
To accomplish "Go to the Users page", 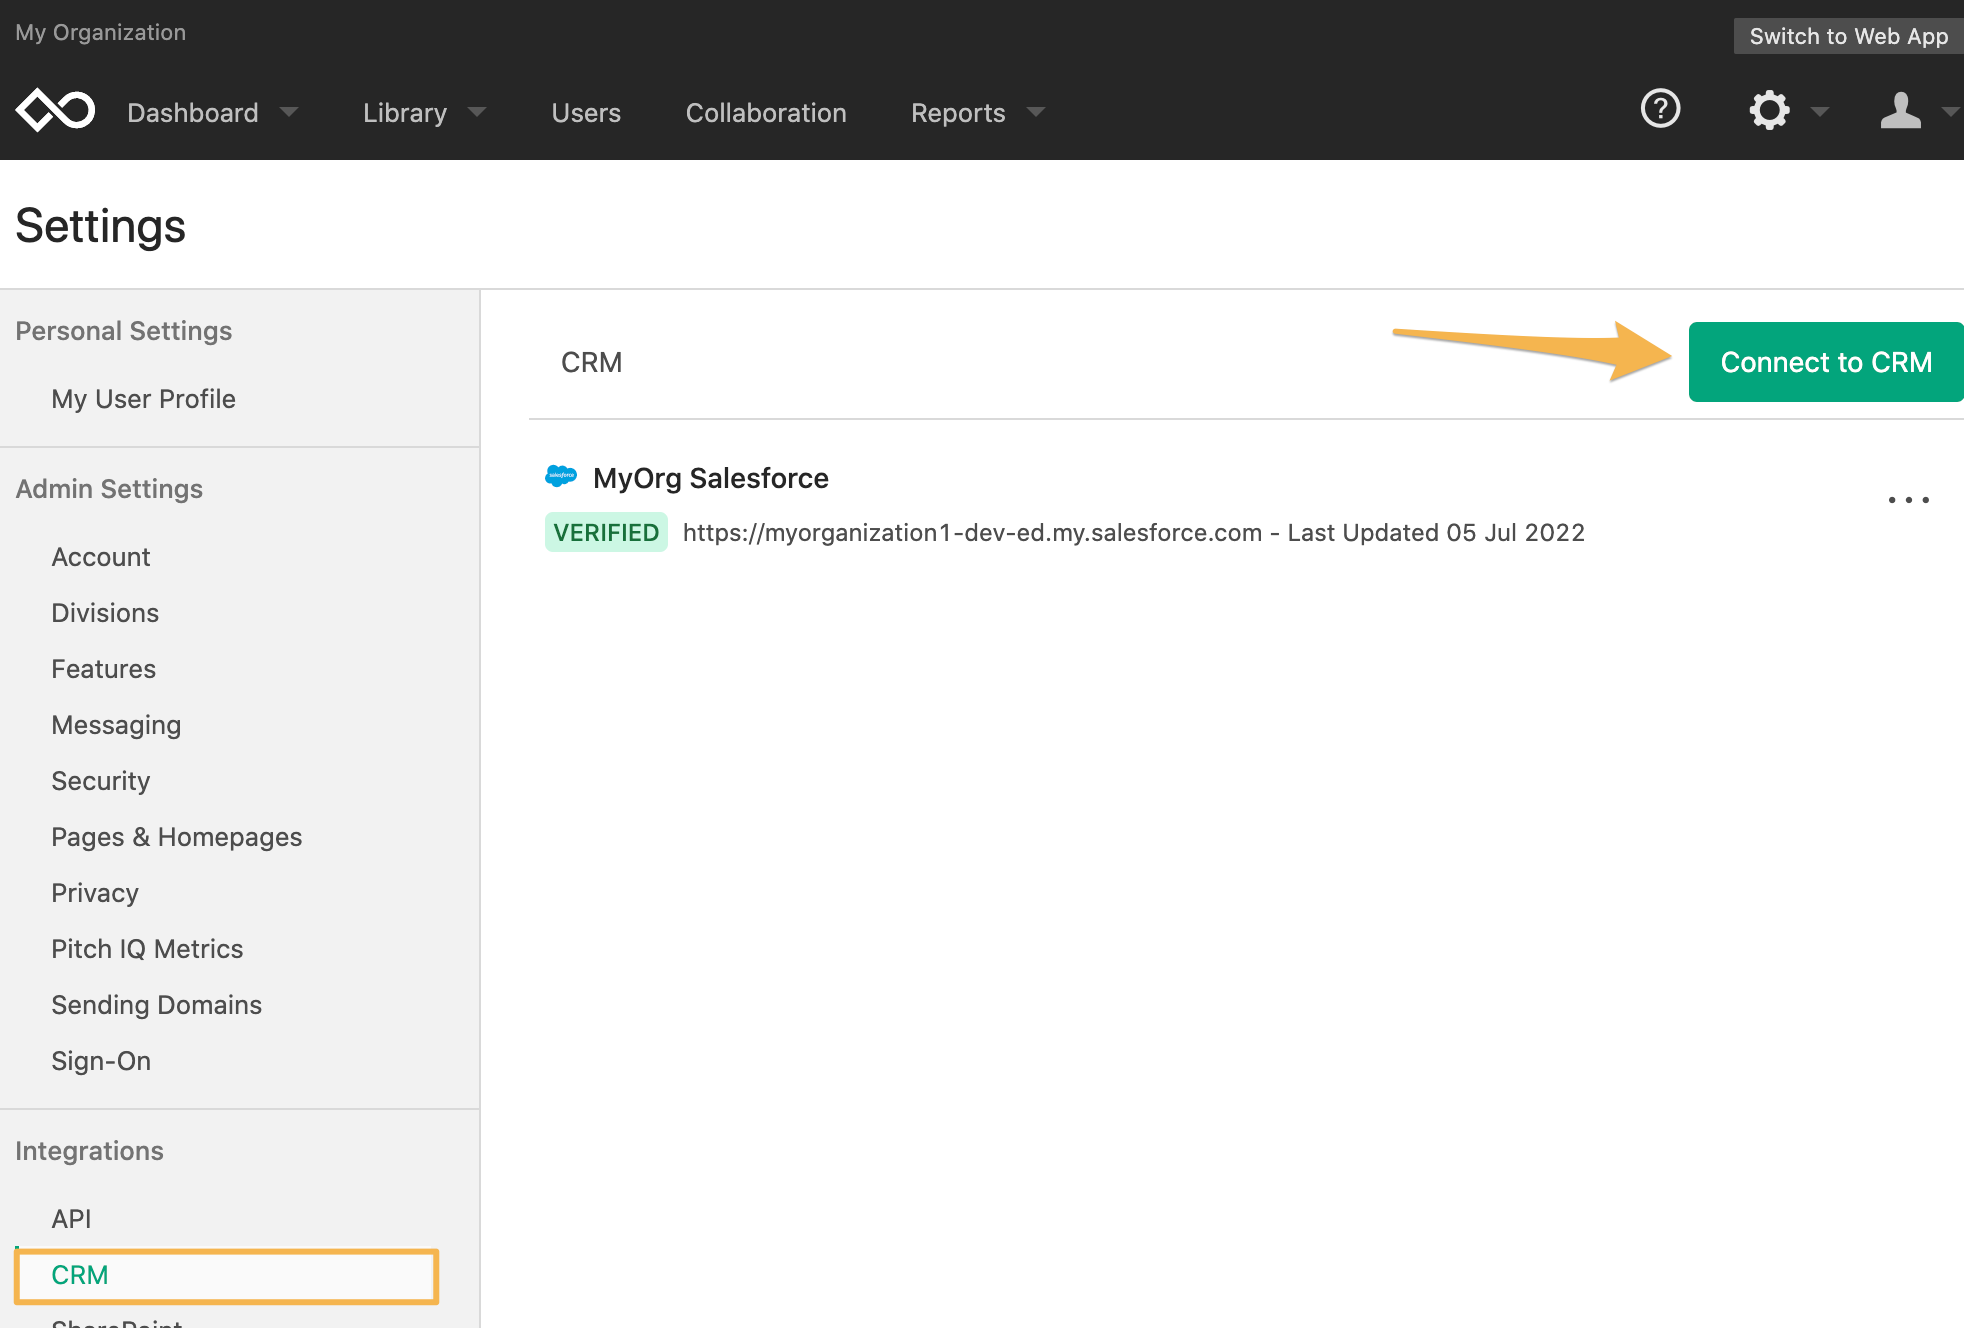I will [x=586, y=113].
